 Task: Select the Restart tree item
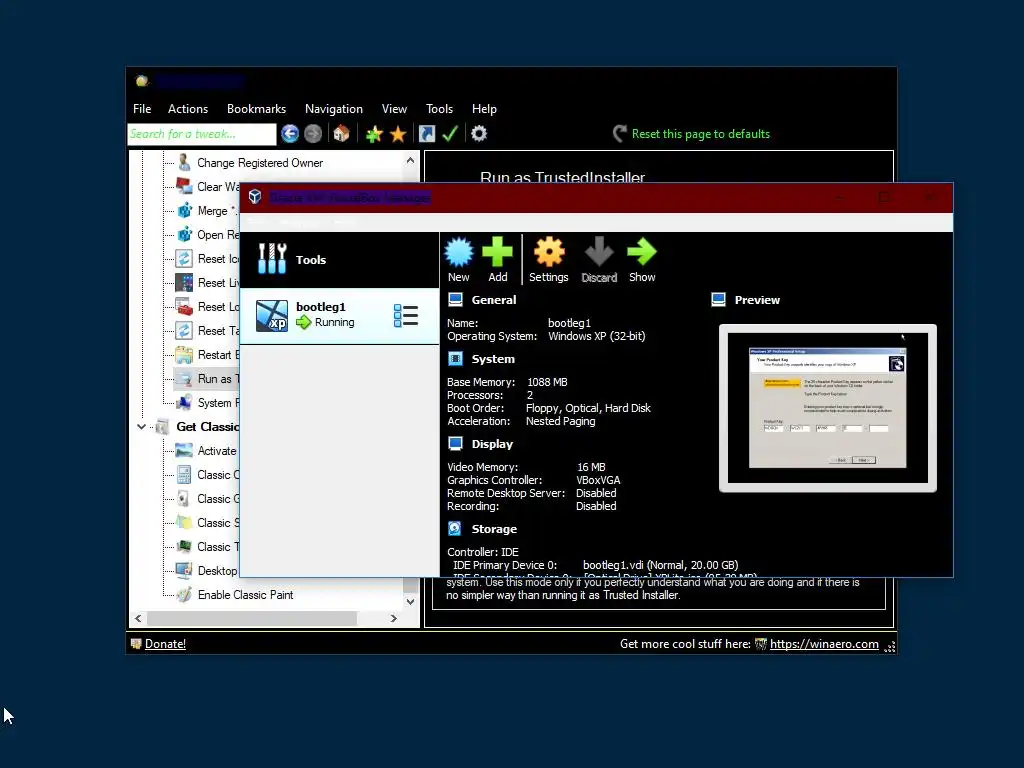point(218,355)
